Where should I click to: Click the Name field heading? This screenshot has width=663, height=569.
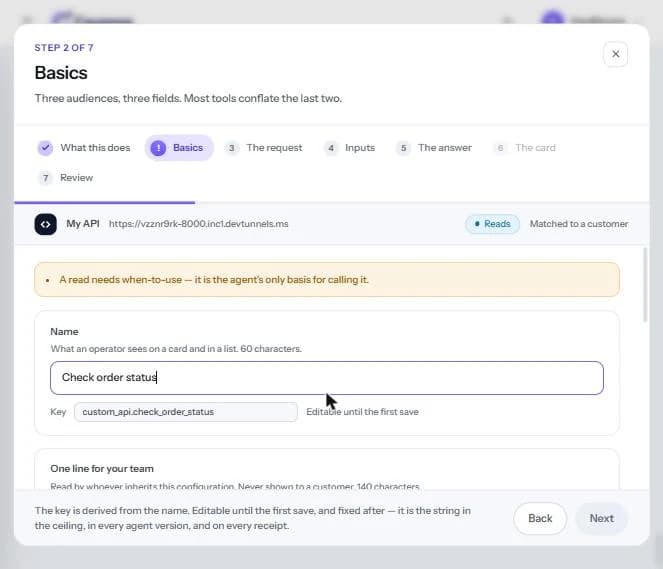[x=64, y=332]
